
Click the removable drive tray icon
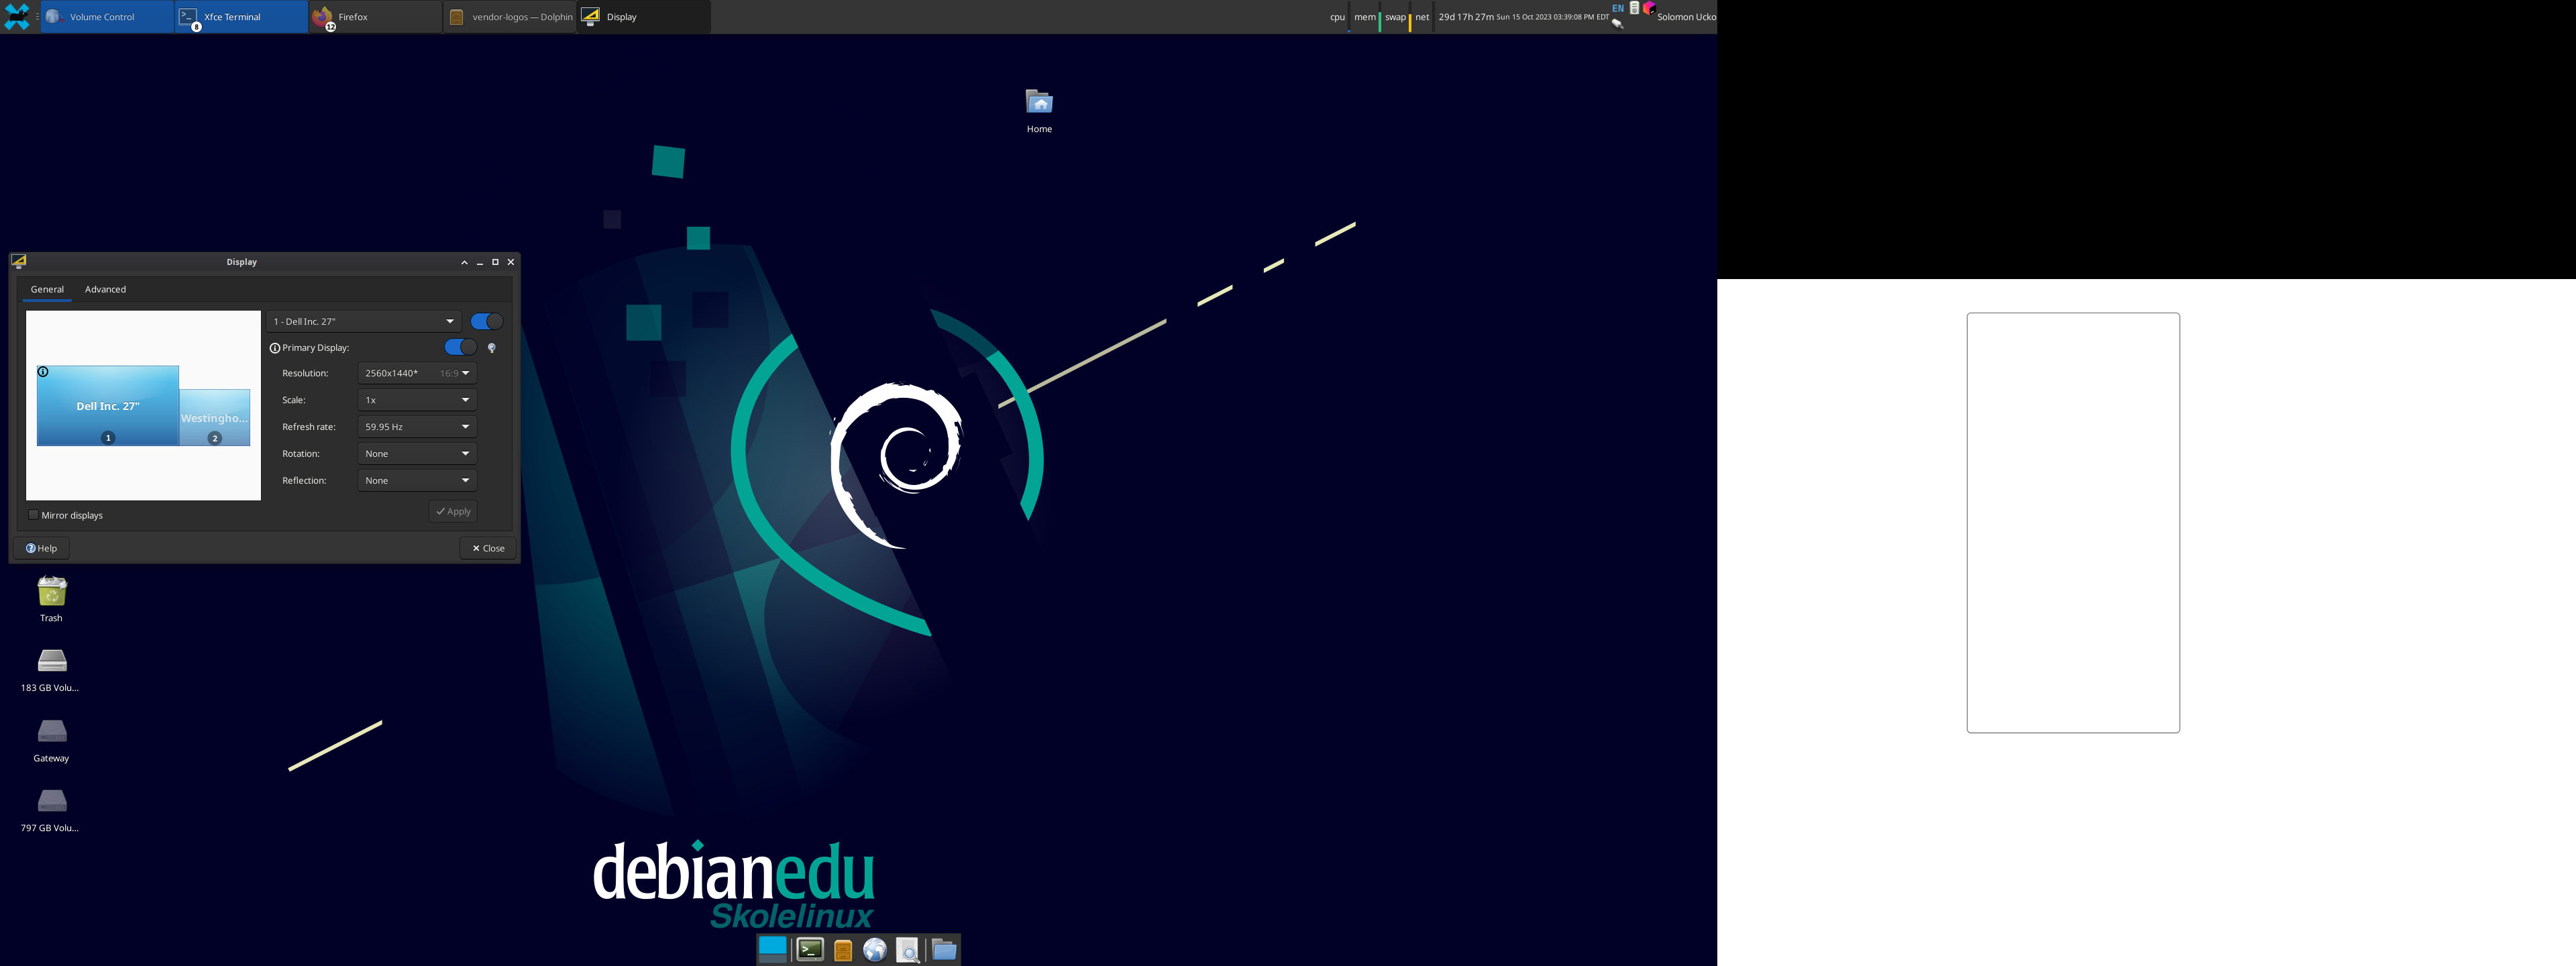pyautogui.click(x=1635, y=8)
